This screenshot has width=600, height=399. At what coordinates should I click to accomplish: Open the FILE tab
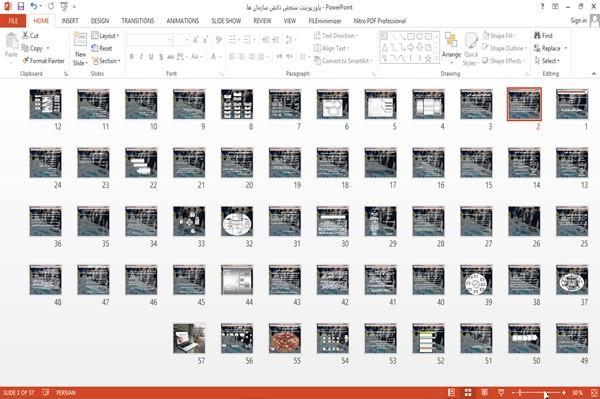(13, 21)
